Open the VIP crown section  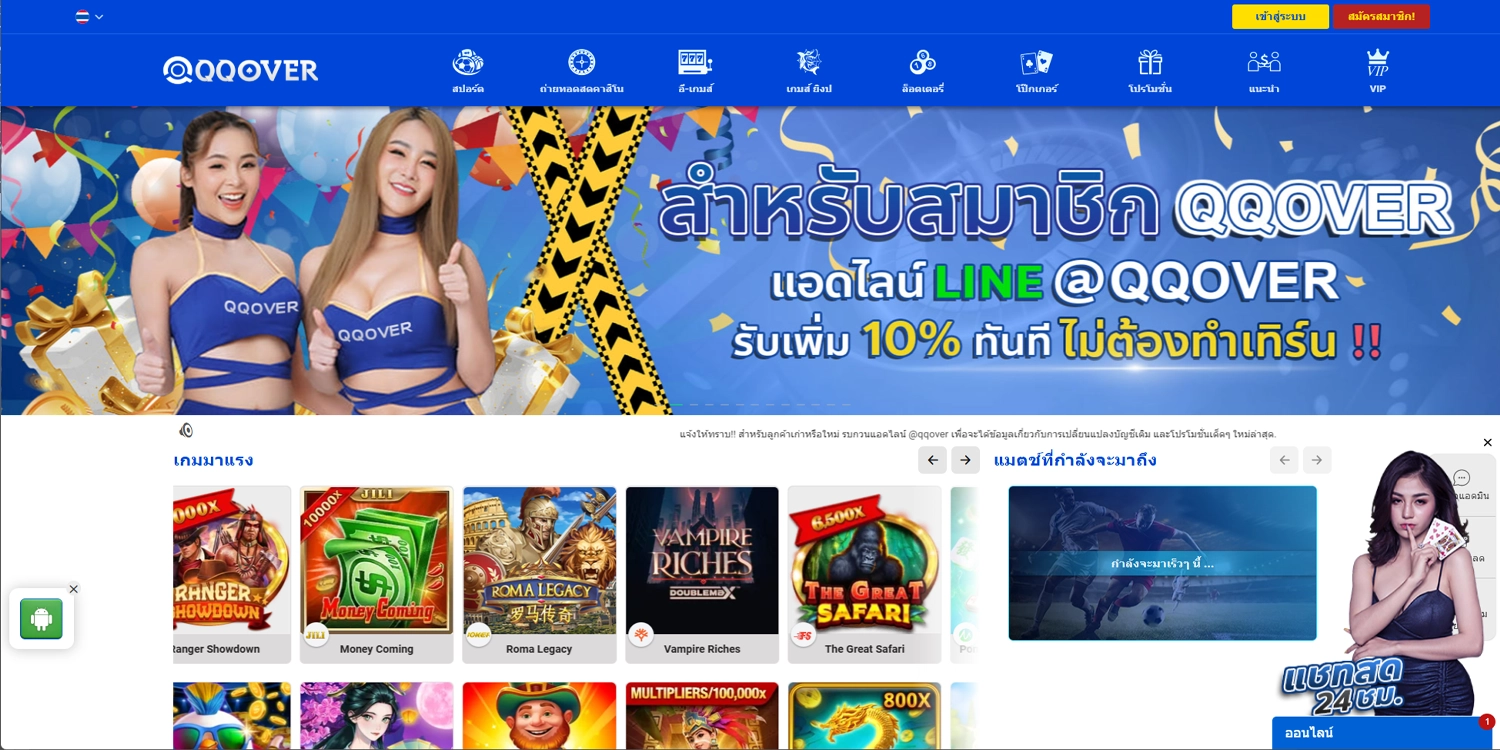(1378, 71)
